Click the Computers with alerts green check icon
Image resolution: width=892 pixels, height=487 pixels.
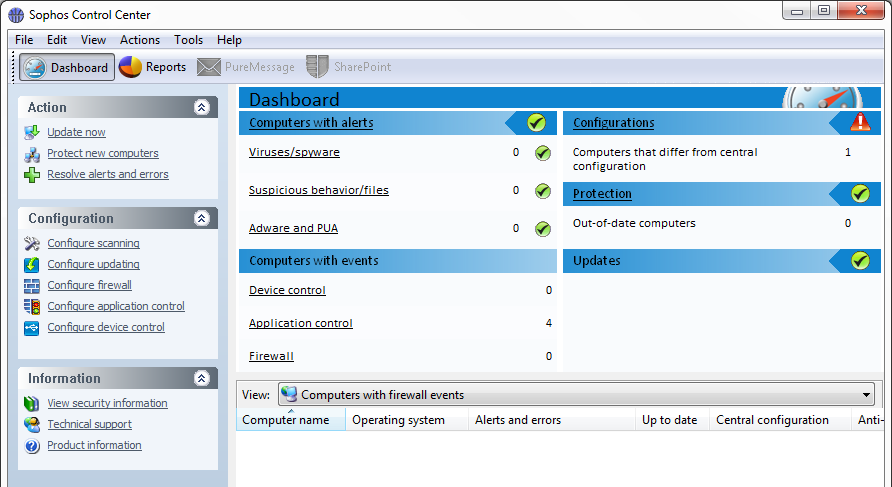click(x=536, y=122)
